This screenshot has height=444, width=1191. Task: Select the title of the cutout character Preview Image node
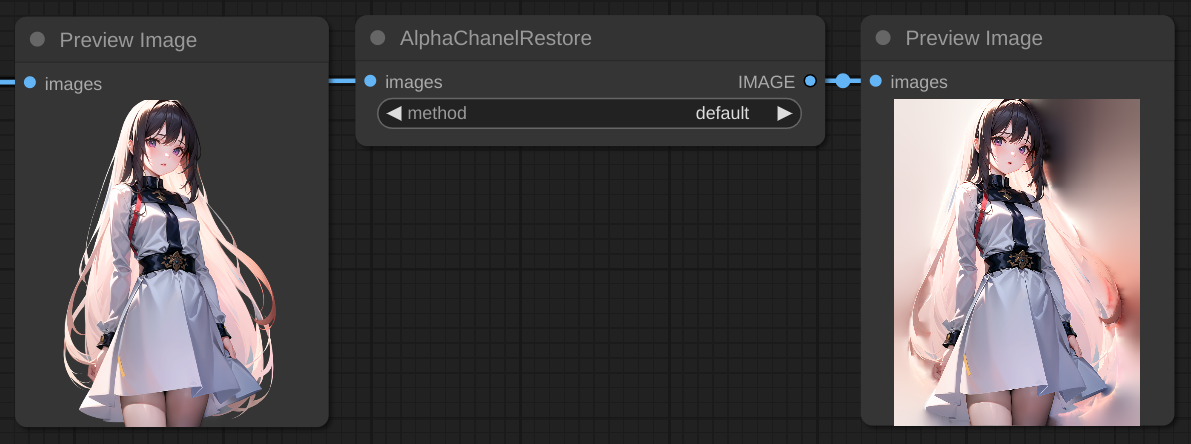(128, 40)
